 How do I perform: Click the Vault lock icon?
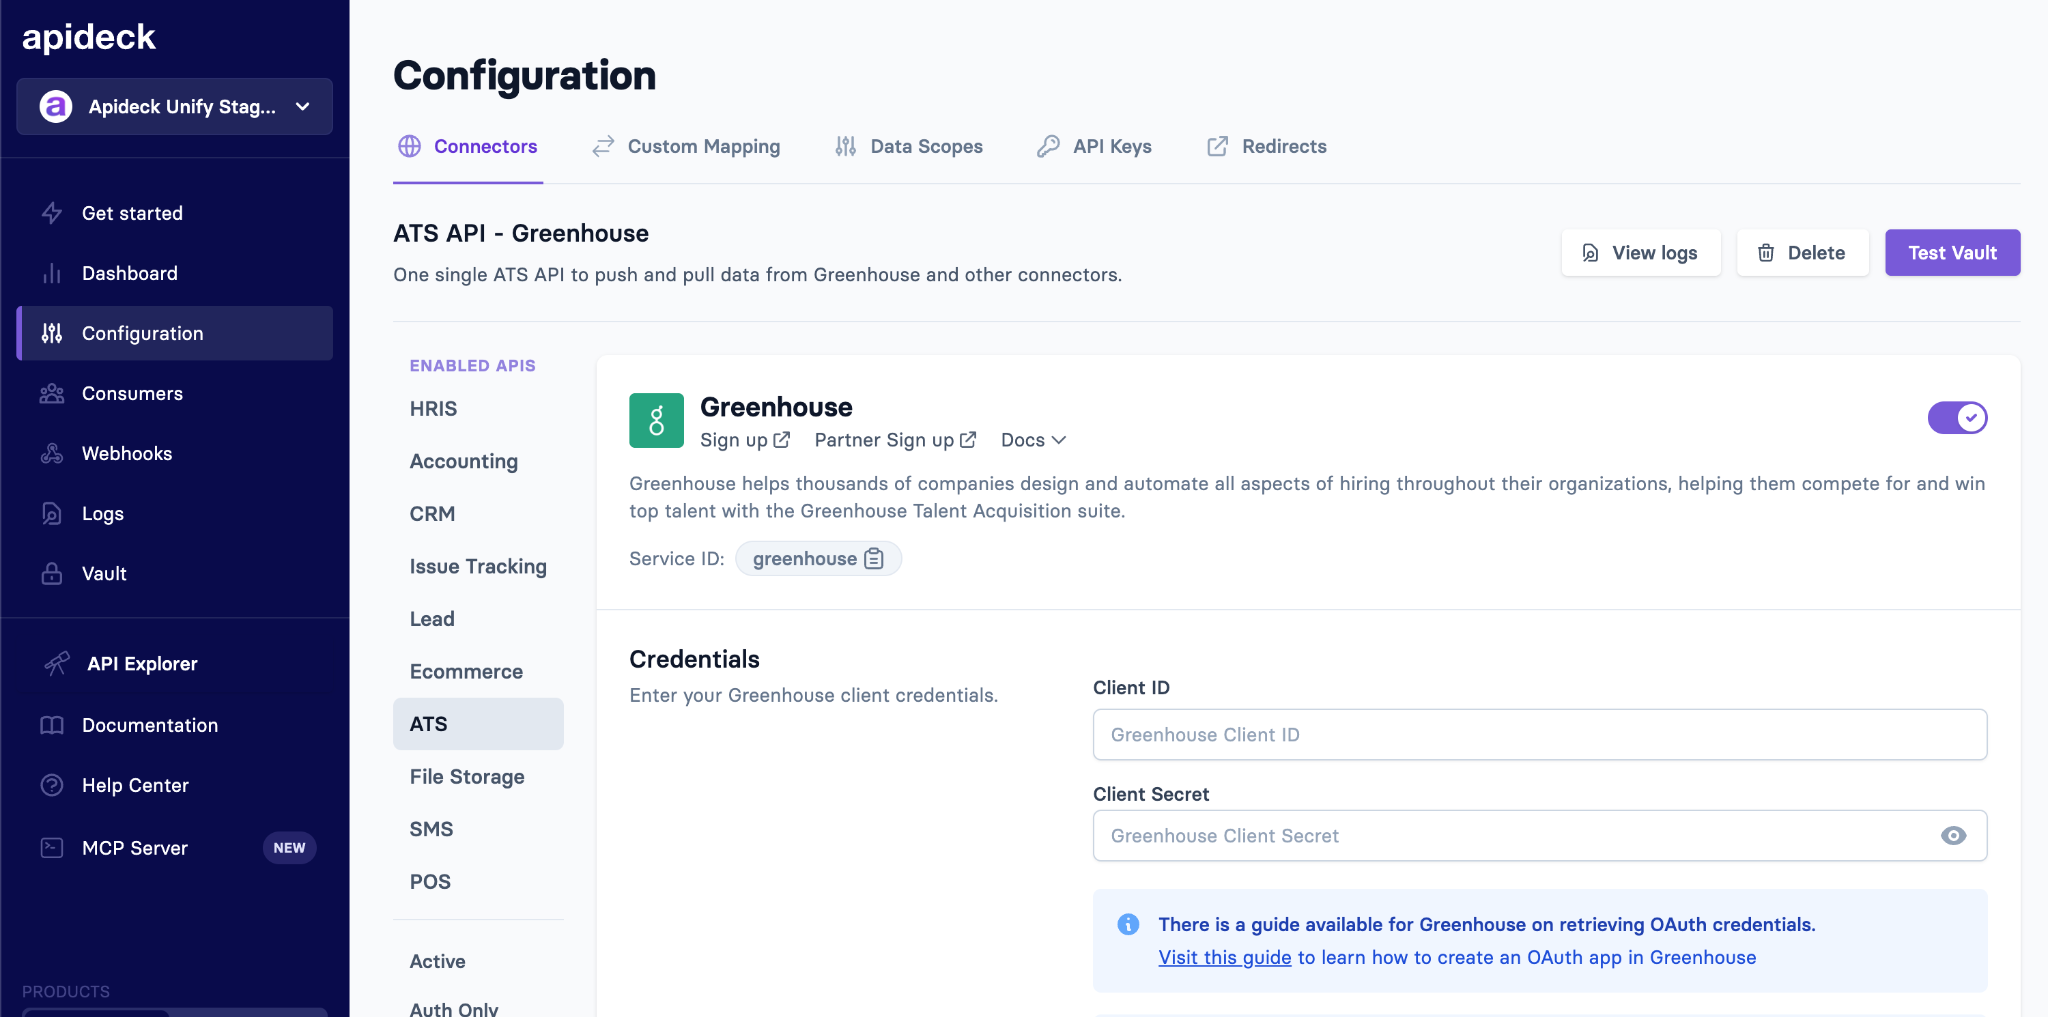coord(52,573)
